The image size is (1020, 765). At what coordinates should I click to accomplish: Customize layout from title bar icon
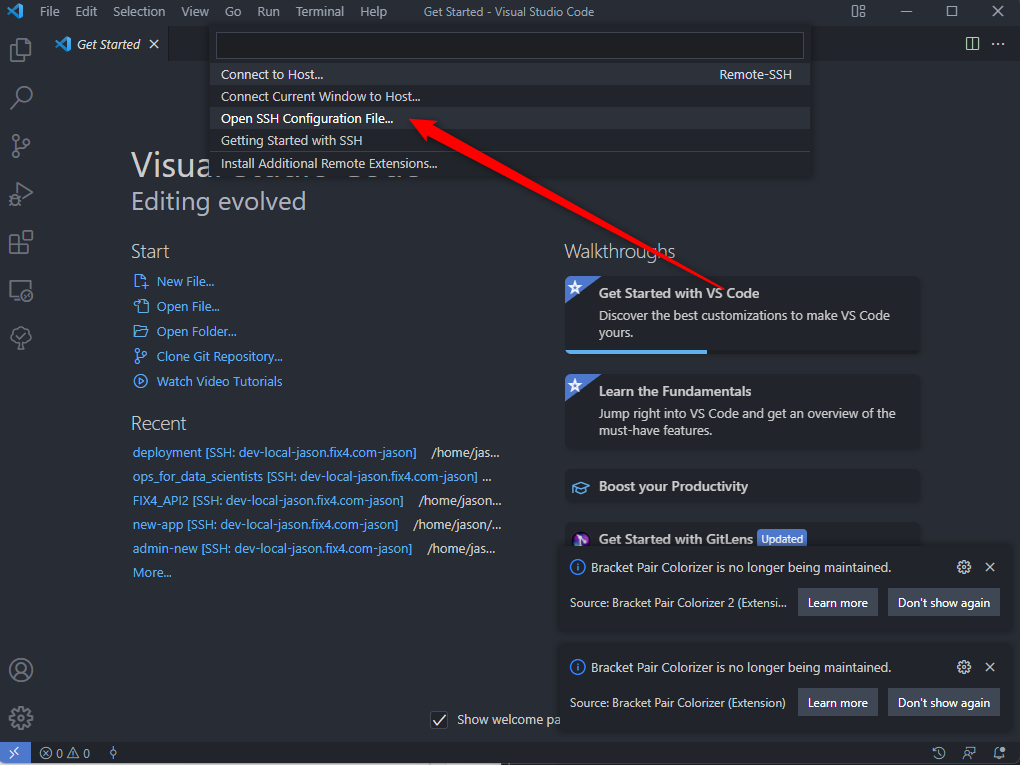[859, 11]
